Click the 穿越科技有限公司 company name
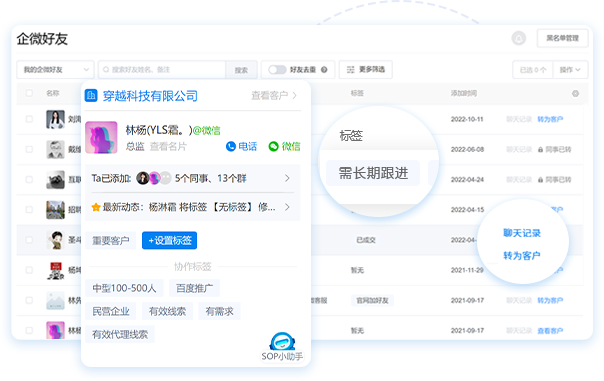This screenshot has height=381, width=604. (x=150, y=96)
